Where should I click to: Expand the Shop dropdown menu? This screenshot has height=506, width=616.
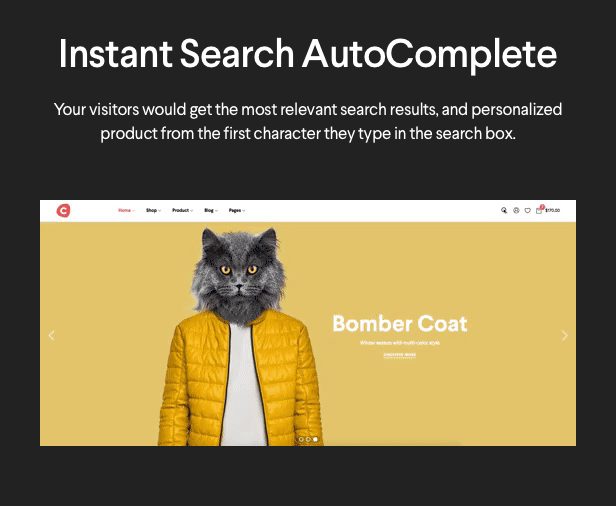(x=152, y=211)
